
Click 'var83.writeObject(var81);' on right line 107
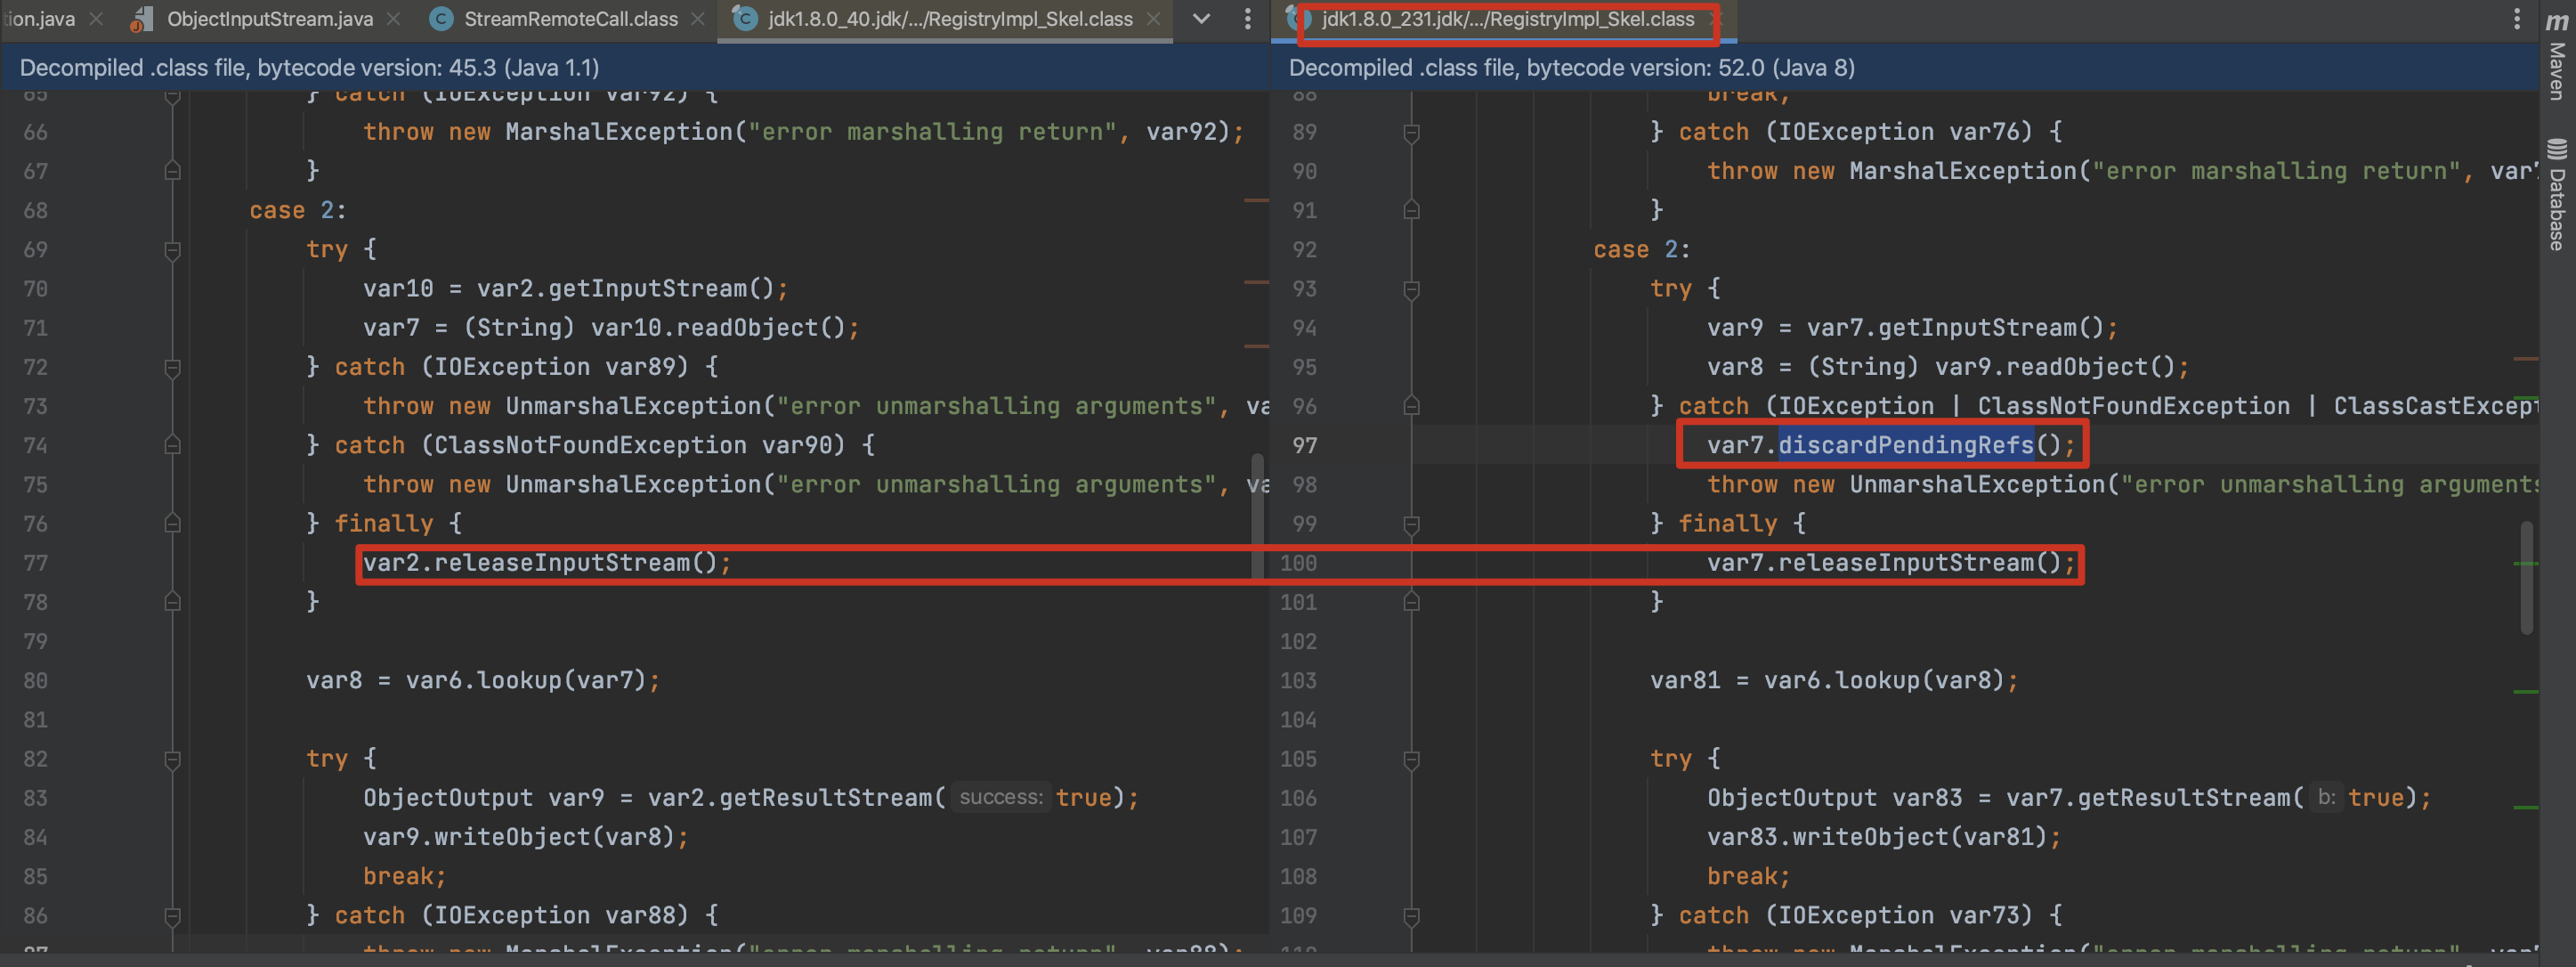click(x=1884, y=837)
